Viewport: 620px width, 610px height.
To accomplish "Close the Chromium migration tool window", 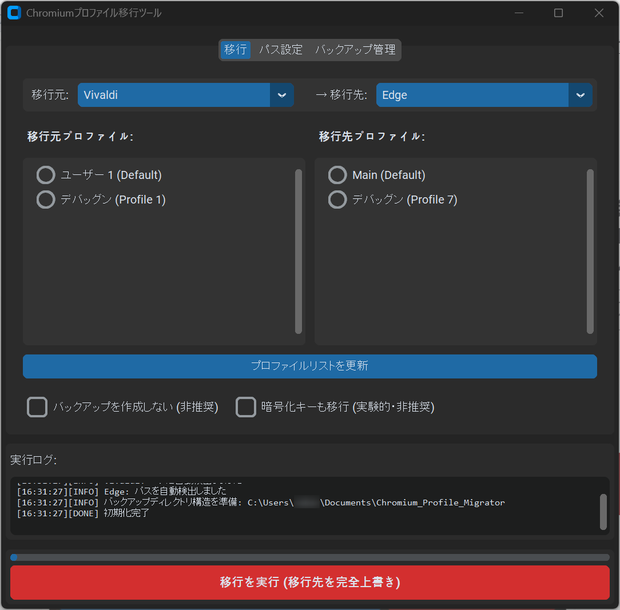I will tap(599, 13).
